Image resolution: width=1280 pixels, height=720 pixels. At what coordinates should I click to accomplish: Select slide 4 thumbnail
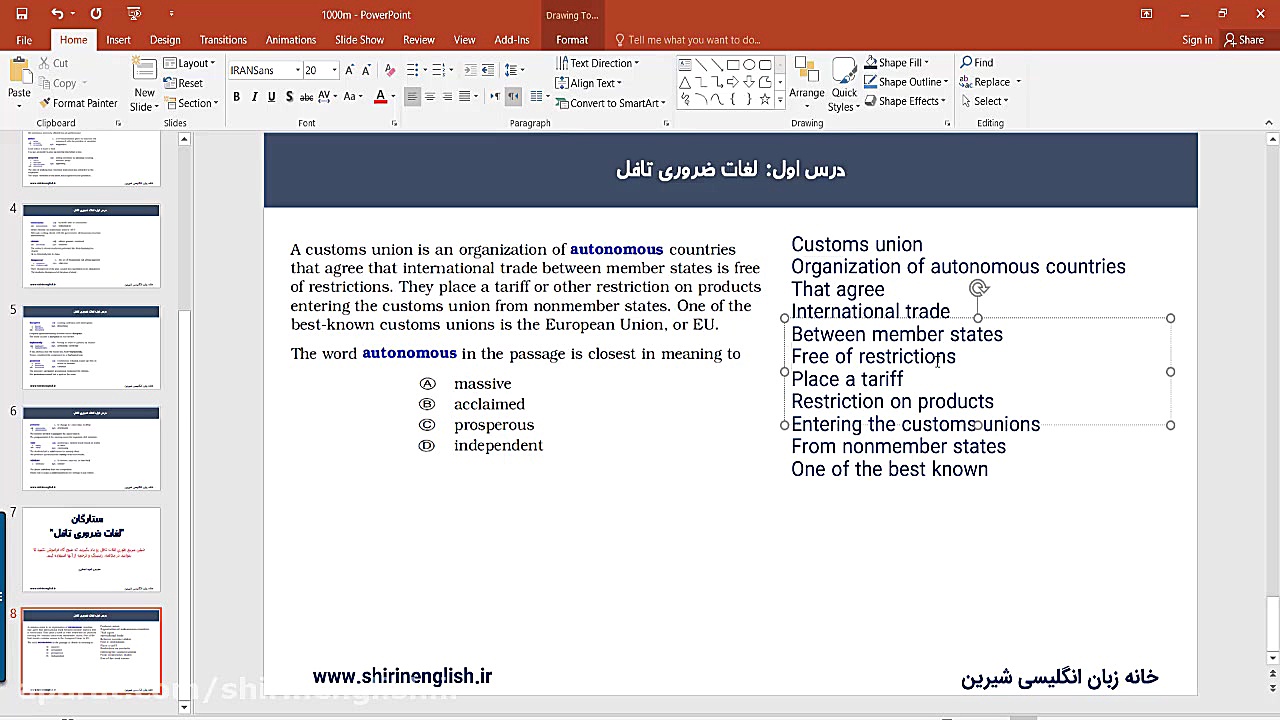coord(91,246)
